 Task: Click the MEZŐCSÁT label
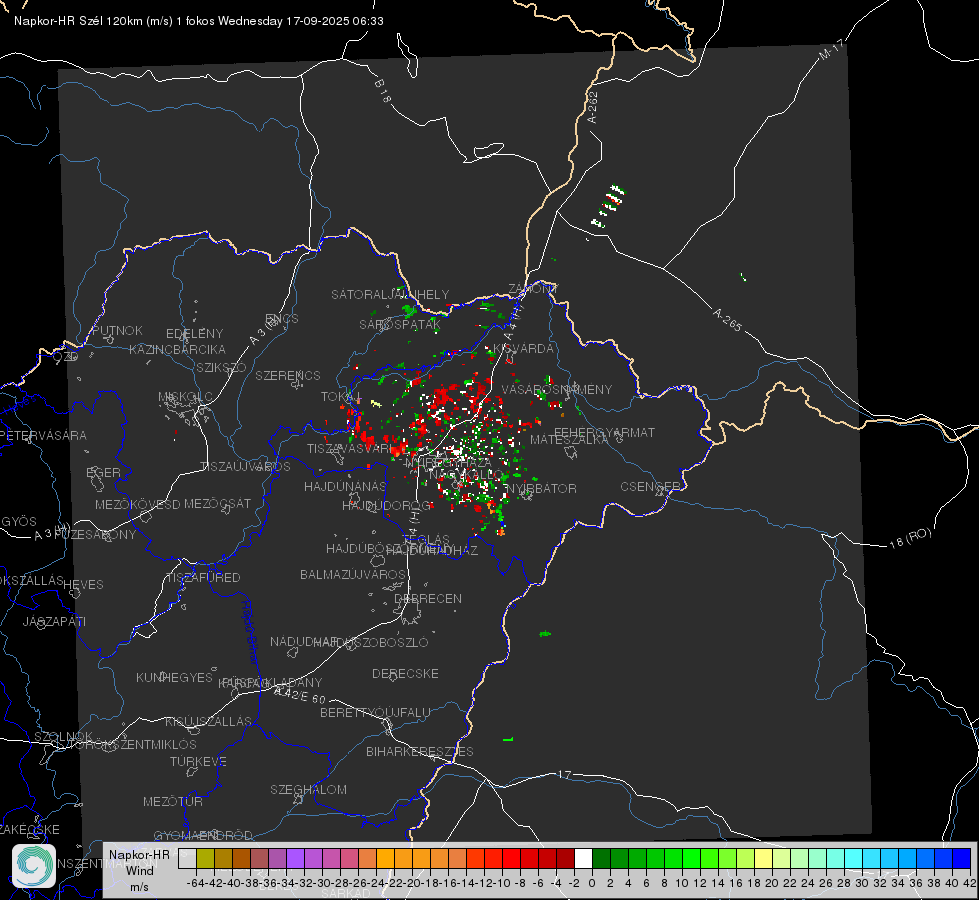coord(217,503)
